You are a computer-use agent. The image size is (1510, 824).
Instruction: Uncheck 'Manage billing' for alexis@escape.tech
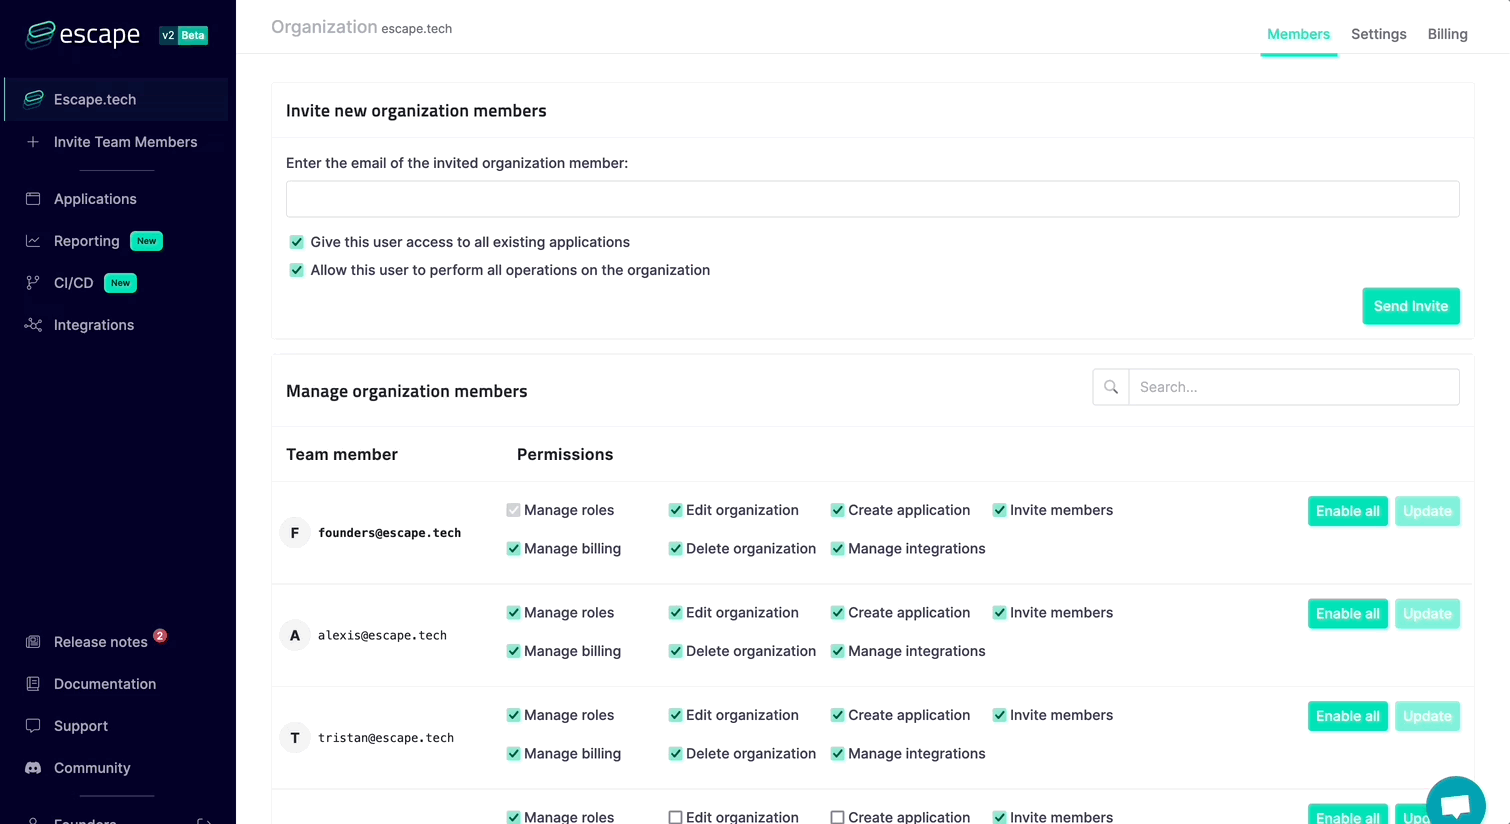[513, 651]
